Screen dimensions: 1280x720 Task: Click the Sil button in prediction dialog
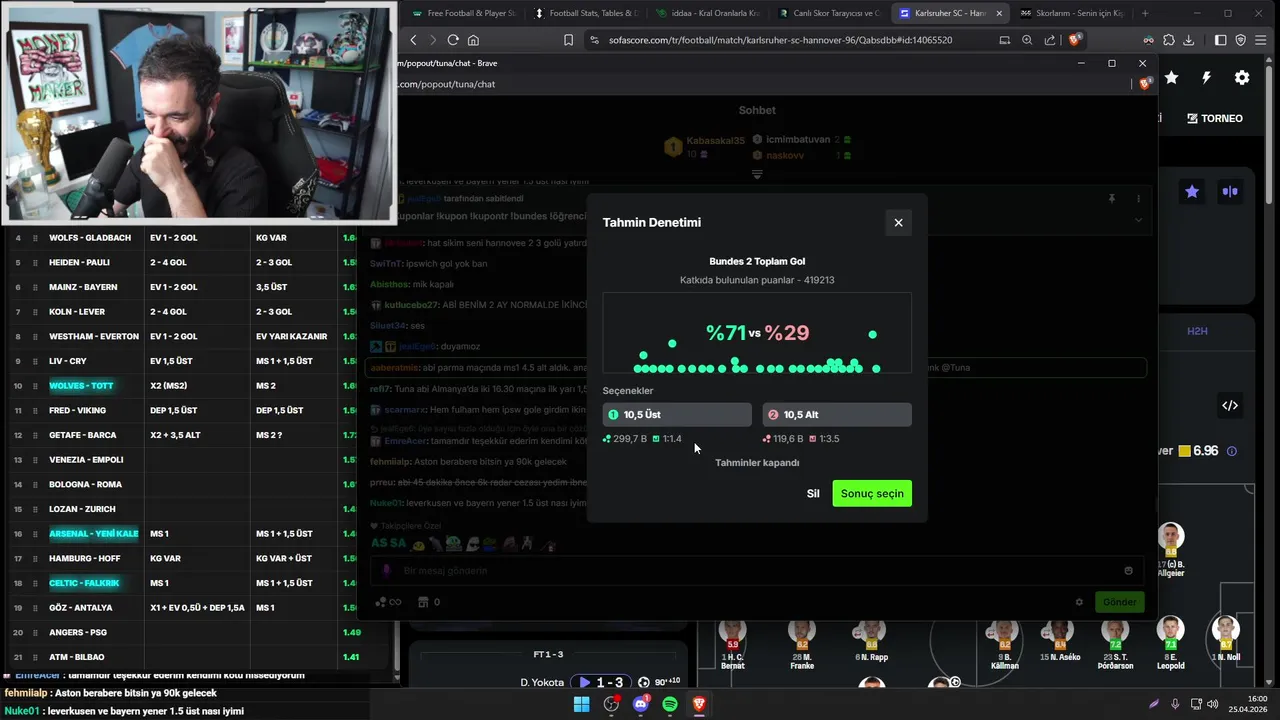tap(813, 494)
